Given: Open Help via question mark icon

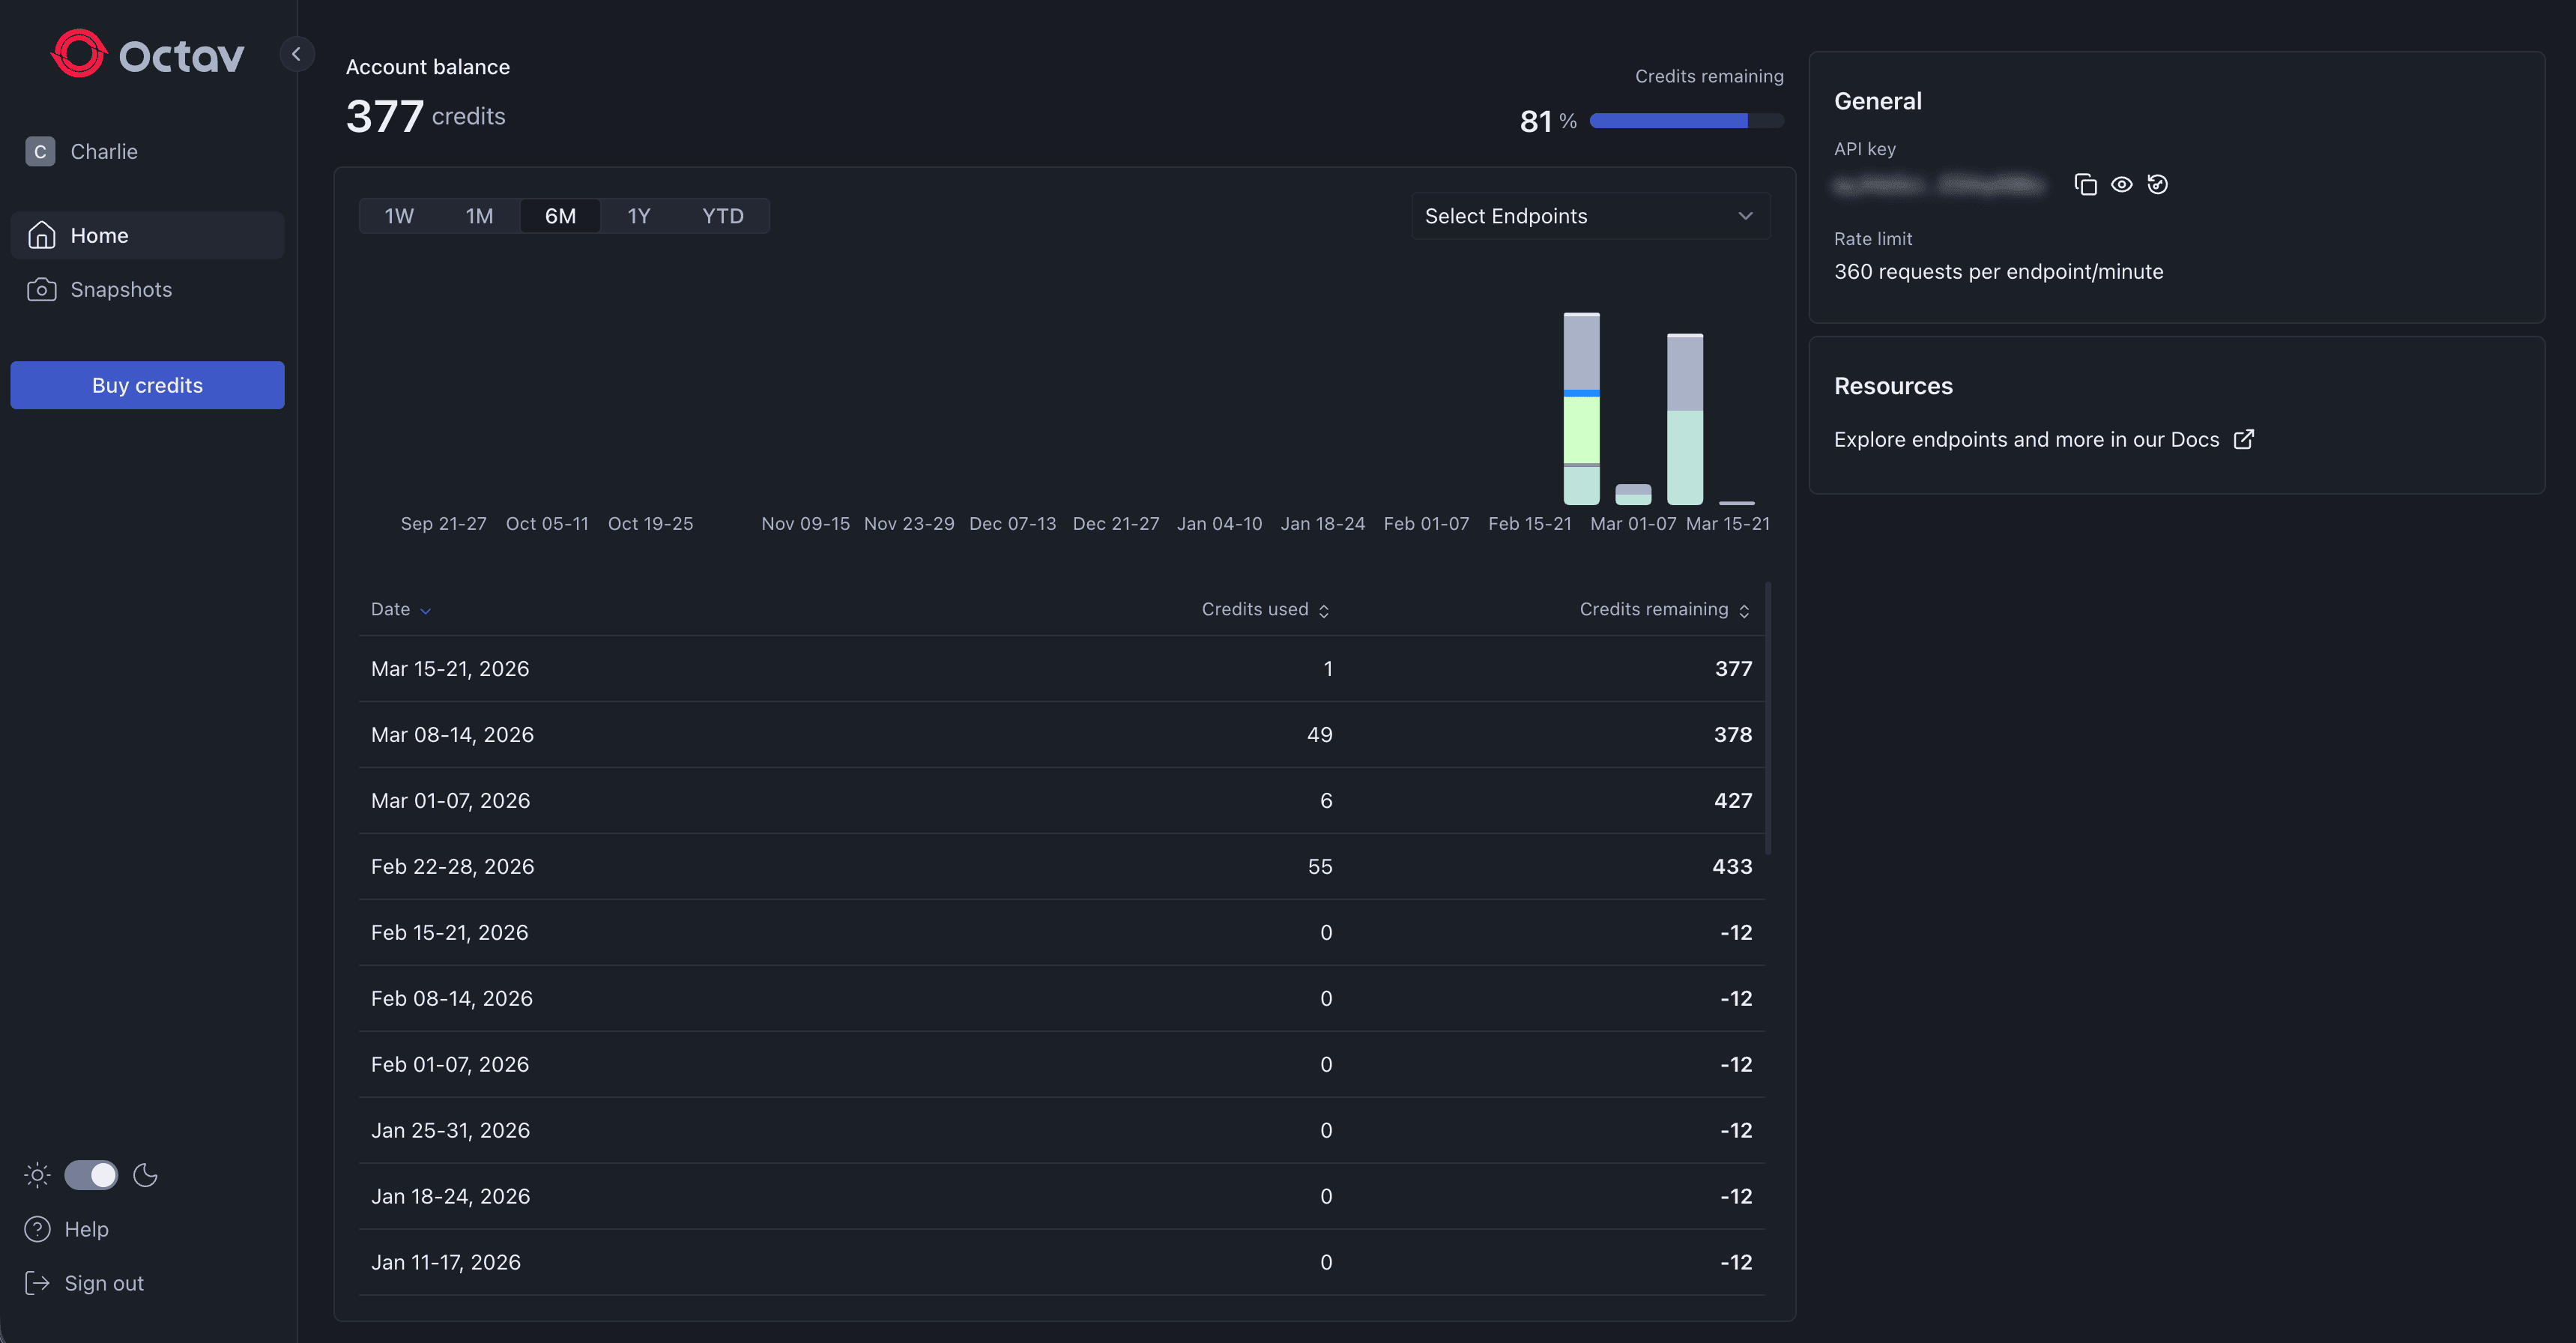Looking at the screenshot, I should click(36, 1229).
